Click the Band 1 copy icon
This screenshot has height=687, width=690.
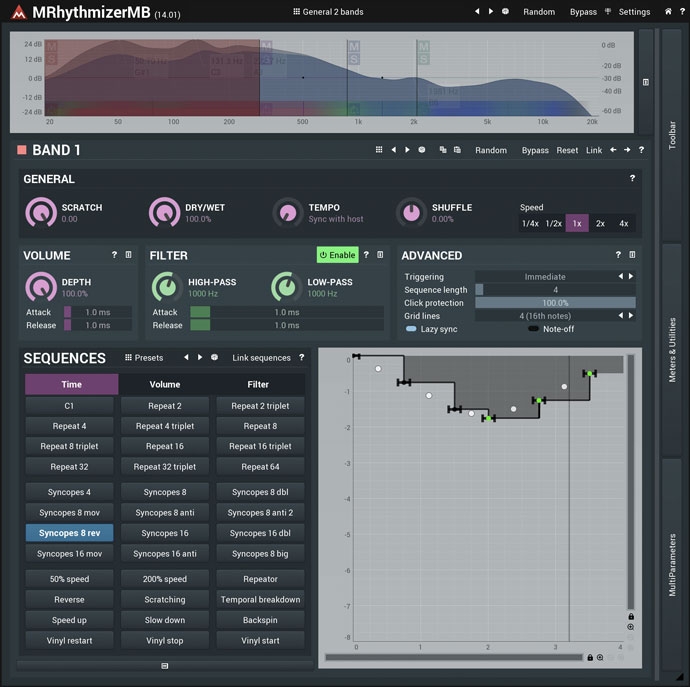[442, 150]
